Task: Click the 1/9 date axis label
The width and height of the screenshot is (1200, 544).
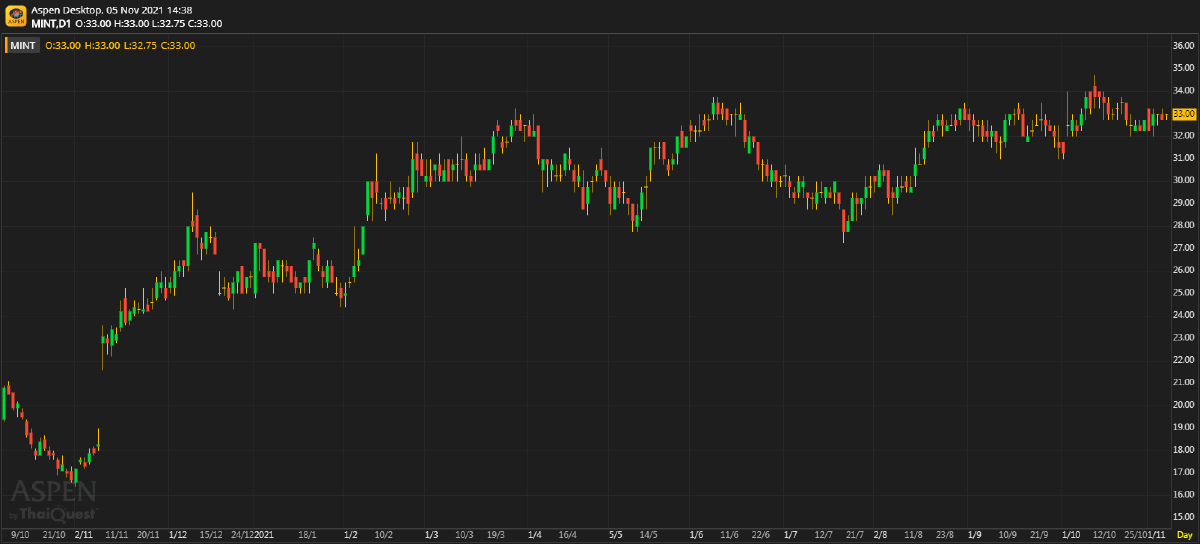Action: tap(975, 536)
